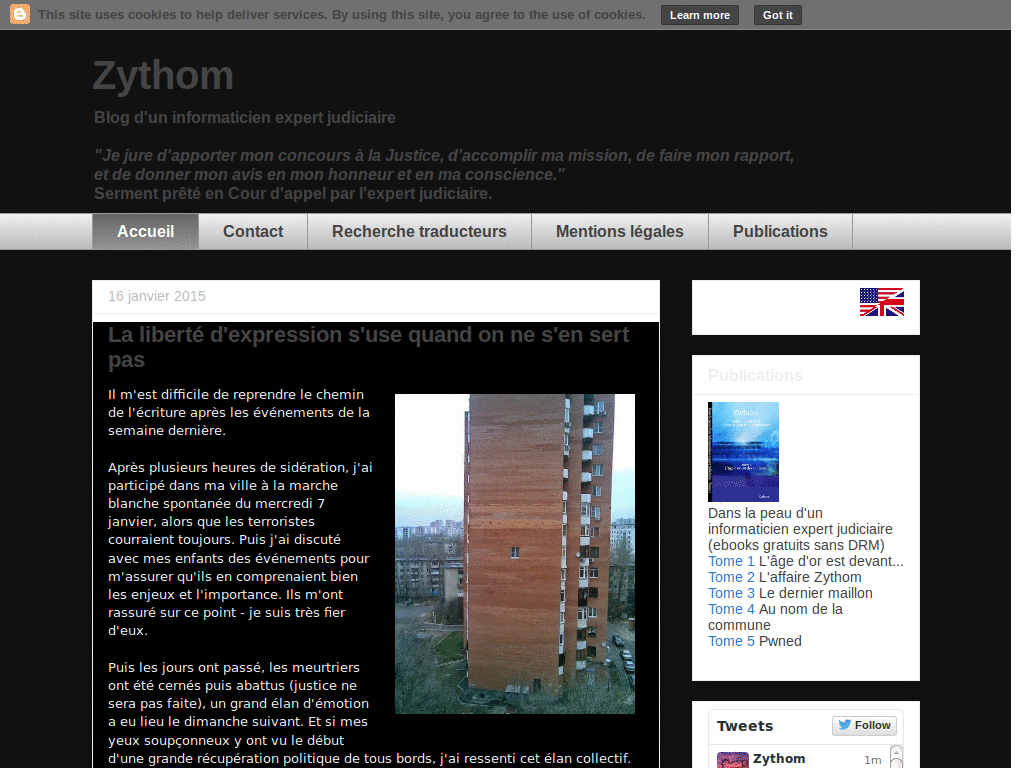Viewport: 1024px width, 768px height.
Task: Open the article La liberté d'expression s'use
Action: pyautogui.click(x=369, y=334)
